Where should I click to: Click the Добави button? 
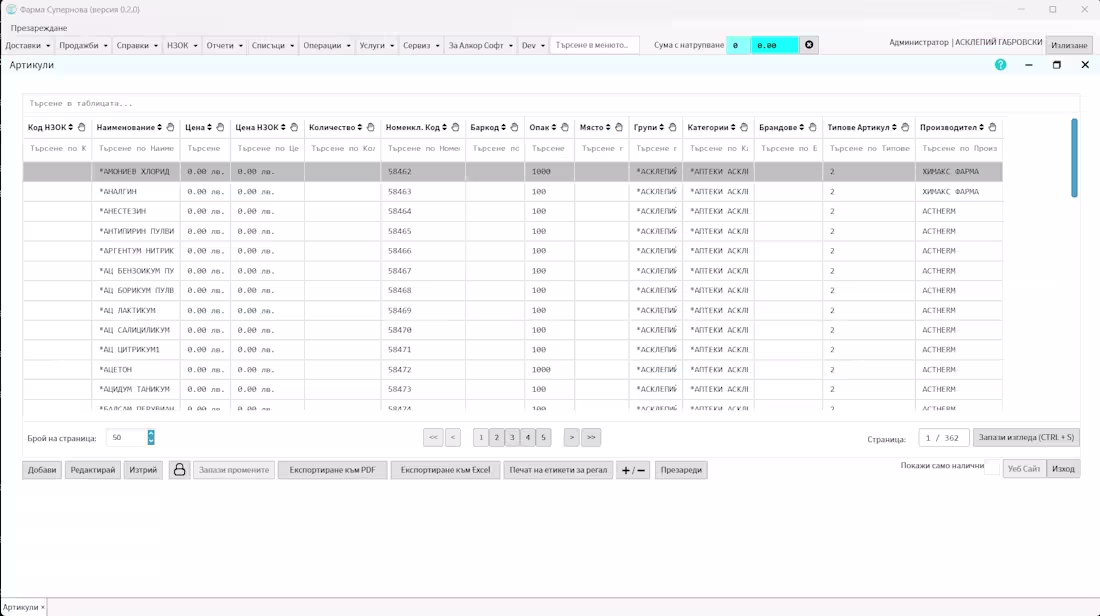(x=41, y=470)
